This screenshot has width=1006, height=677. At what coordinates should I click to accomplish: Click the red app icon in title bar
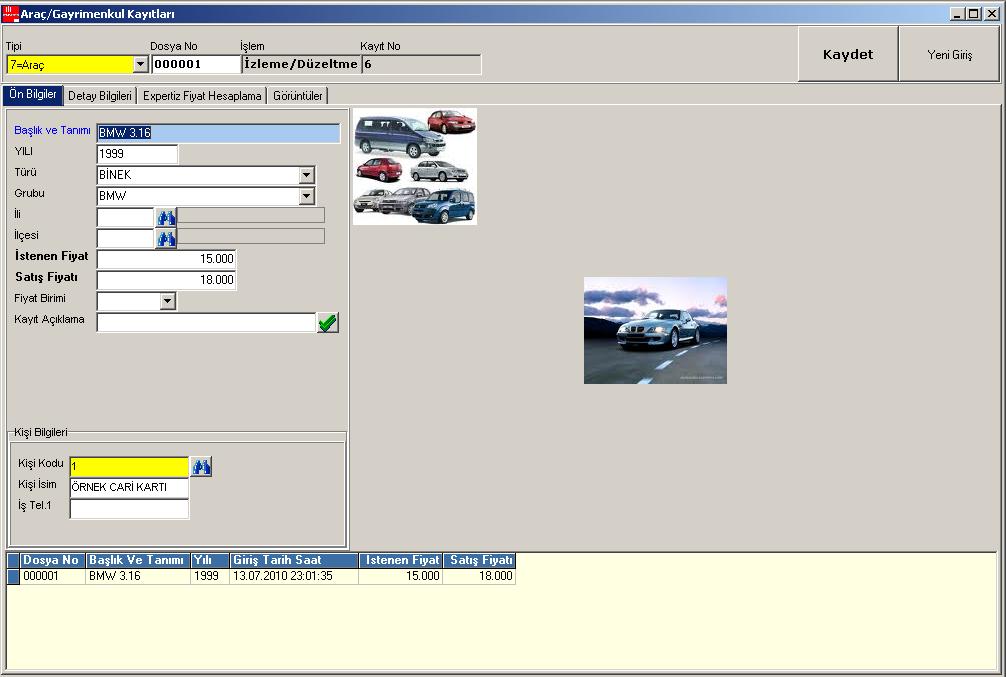click(x=10, y=14)
